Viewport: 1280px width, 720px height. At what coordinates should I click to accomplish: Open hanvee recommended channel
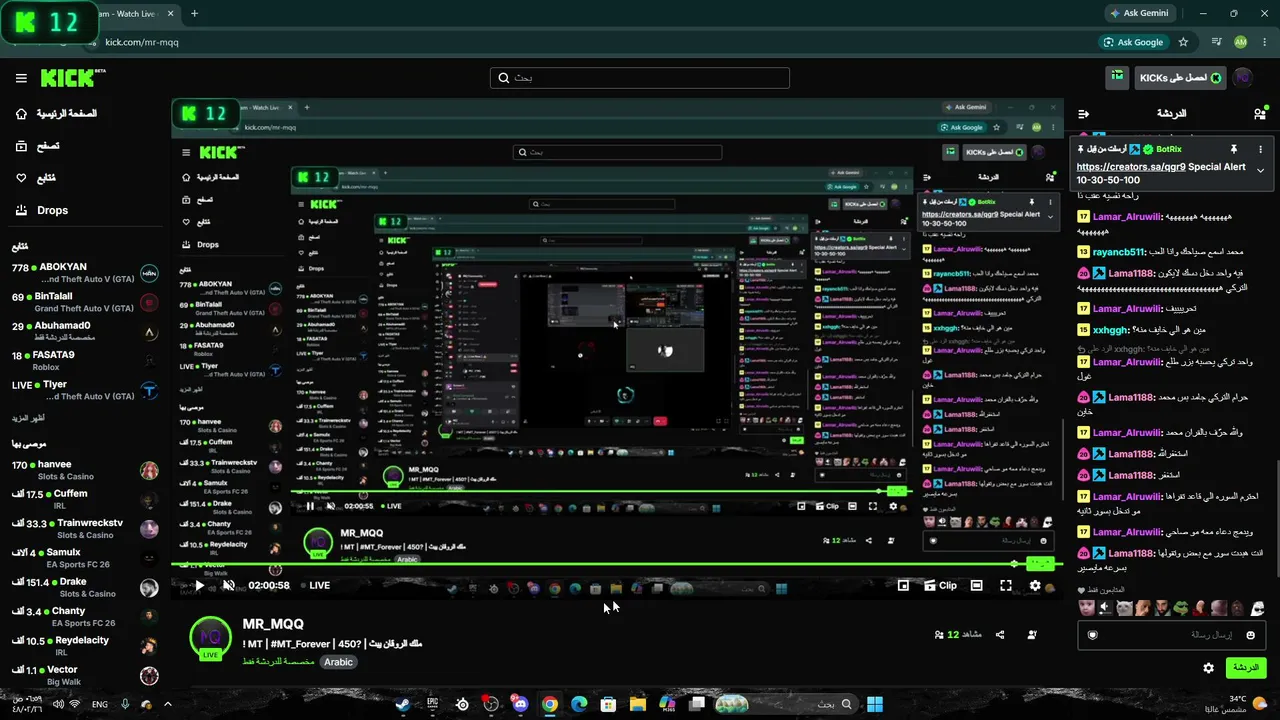click(85, 470)
